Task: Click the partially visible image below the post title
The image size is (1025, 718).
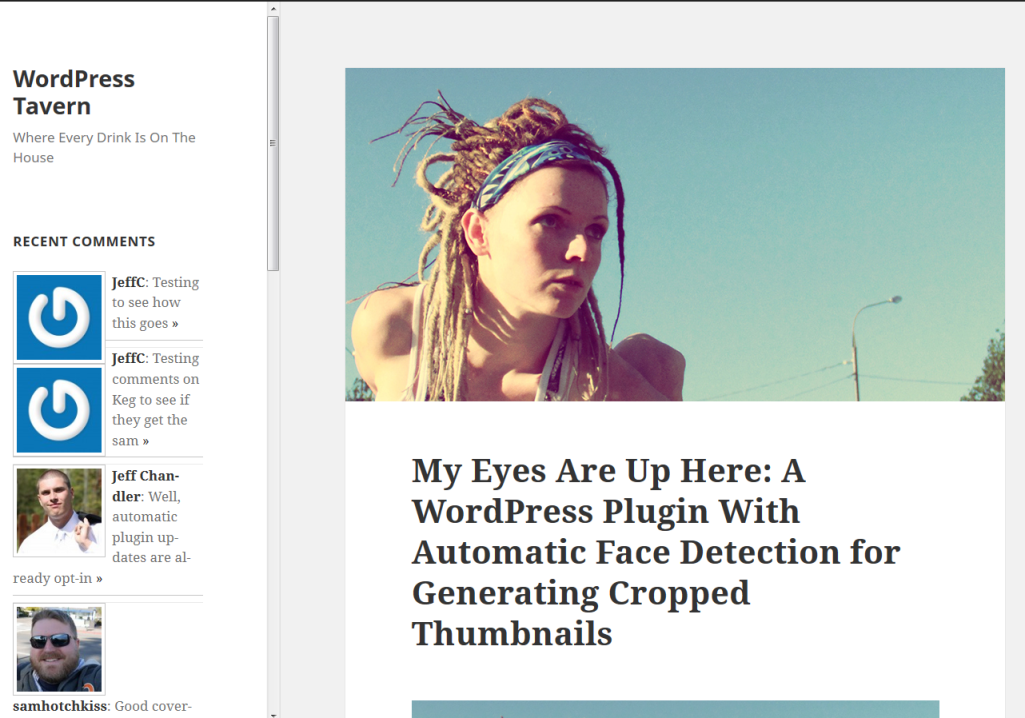Action: click(674, 709)
